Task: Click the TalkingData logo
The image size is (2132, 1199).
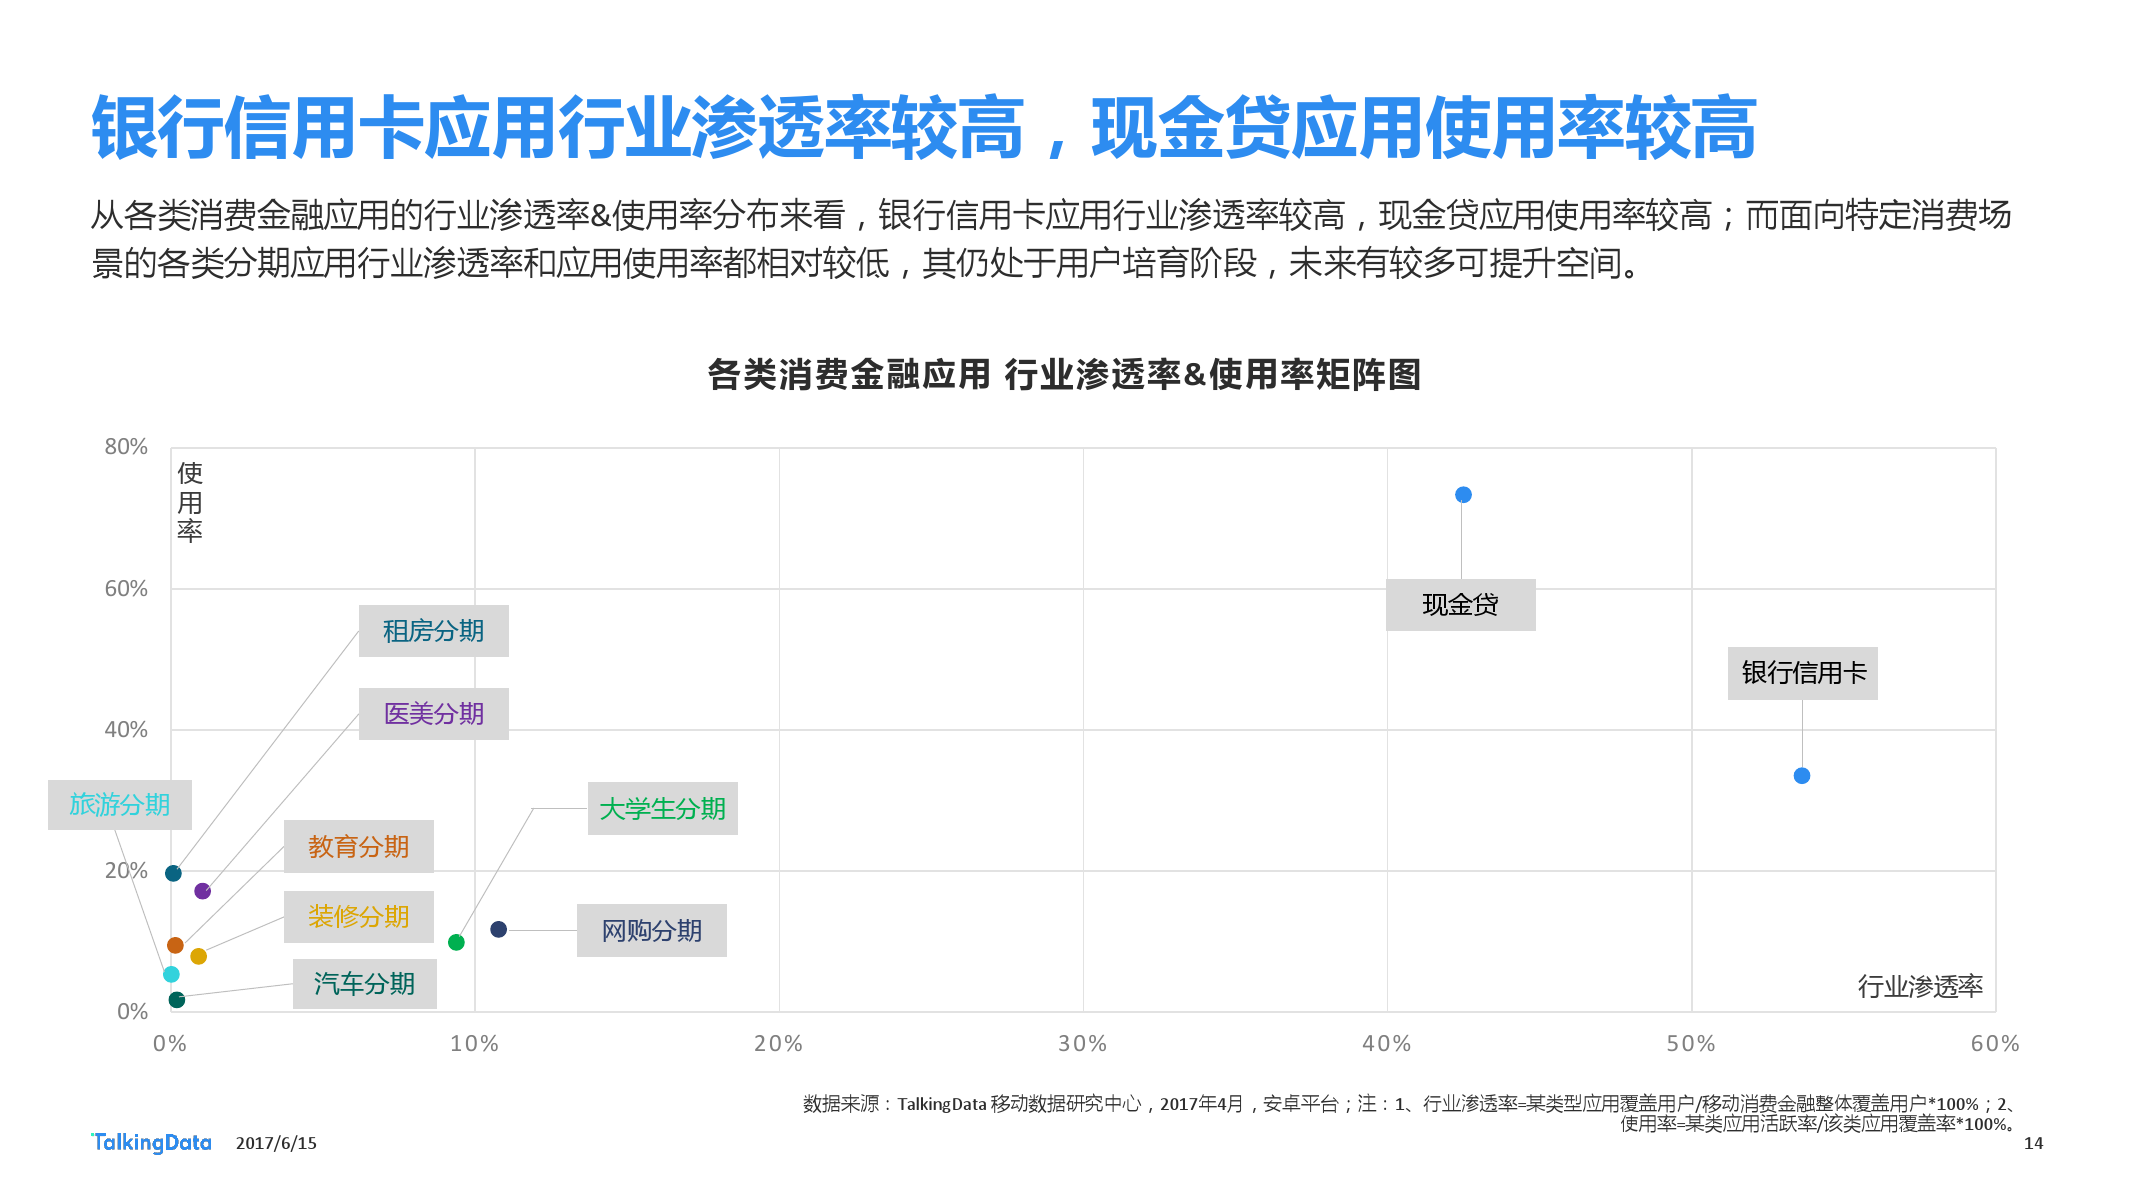Action: [152, 1142]
